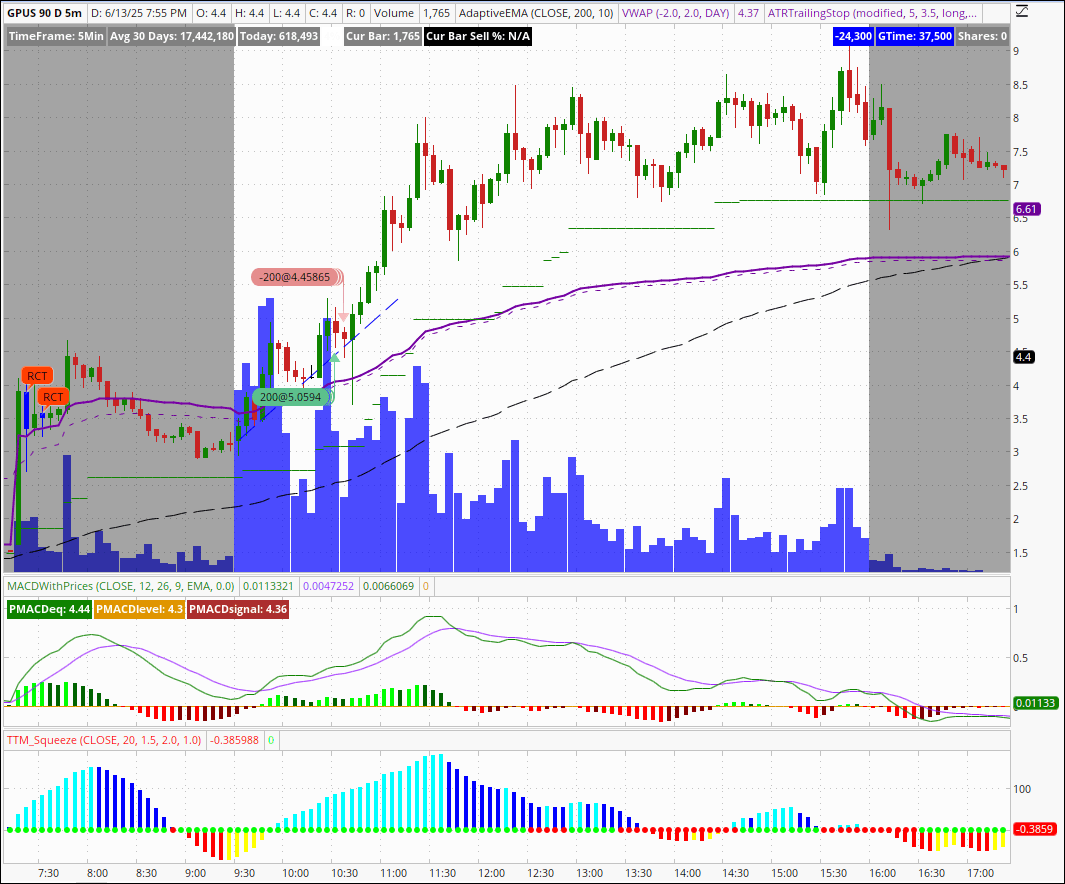Click the R: 0 range value
Screen dimensions: 1065x884
(355, 13)
